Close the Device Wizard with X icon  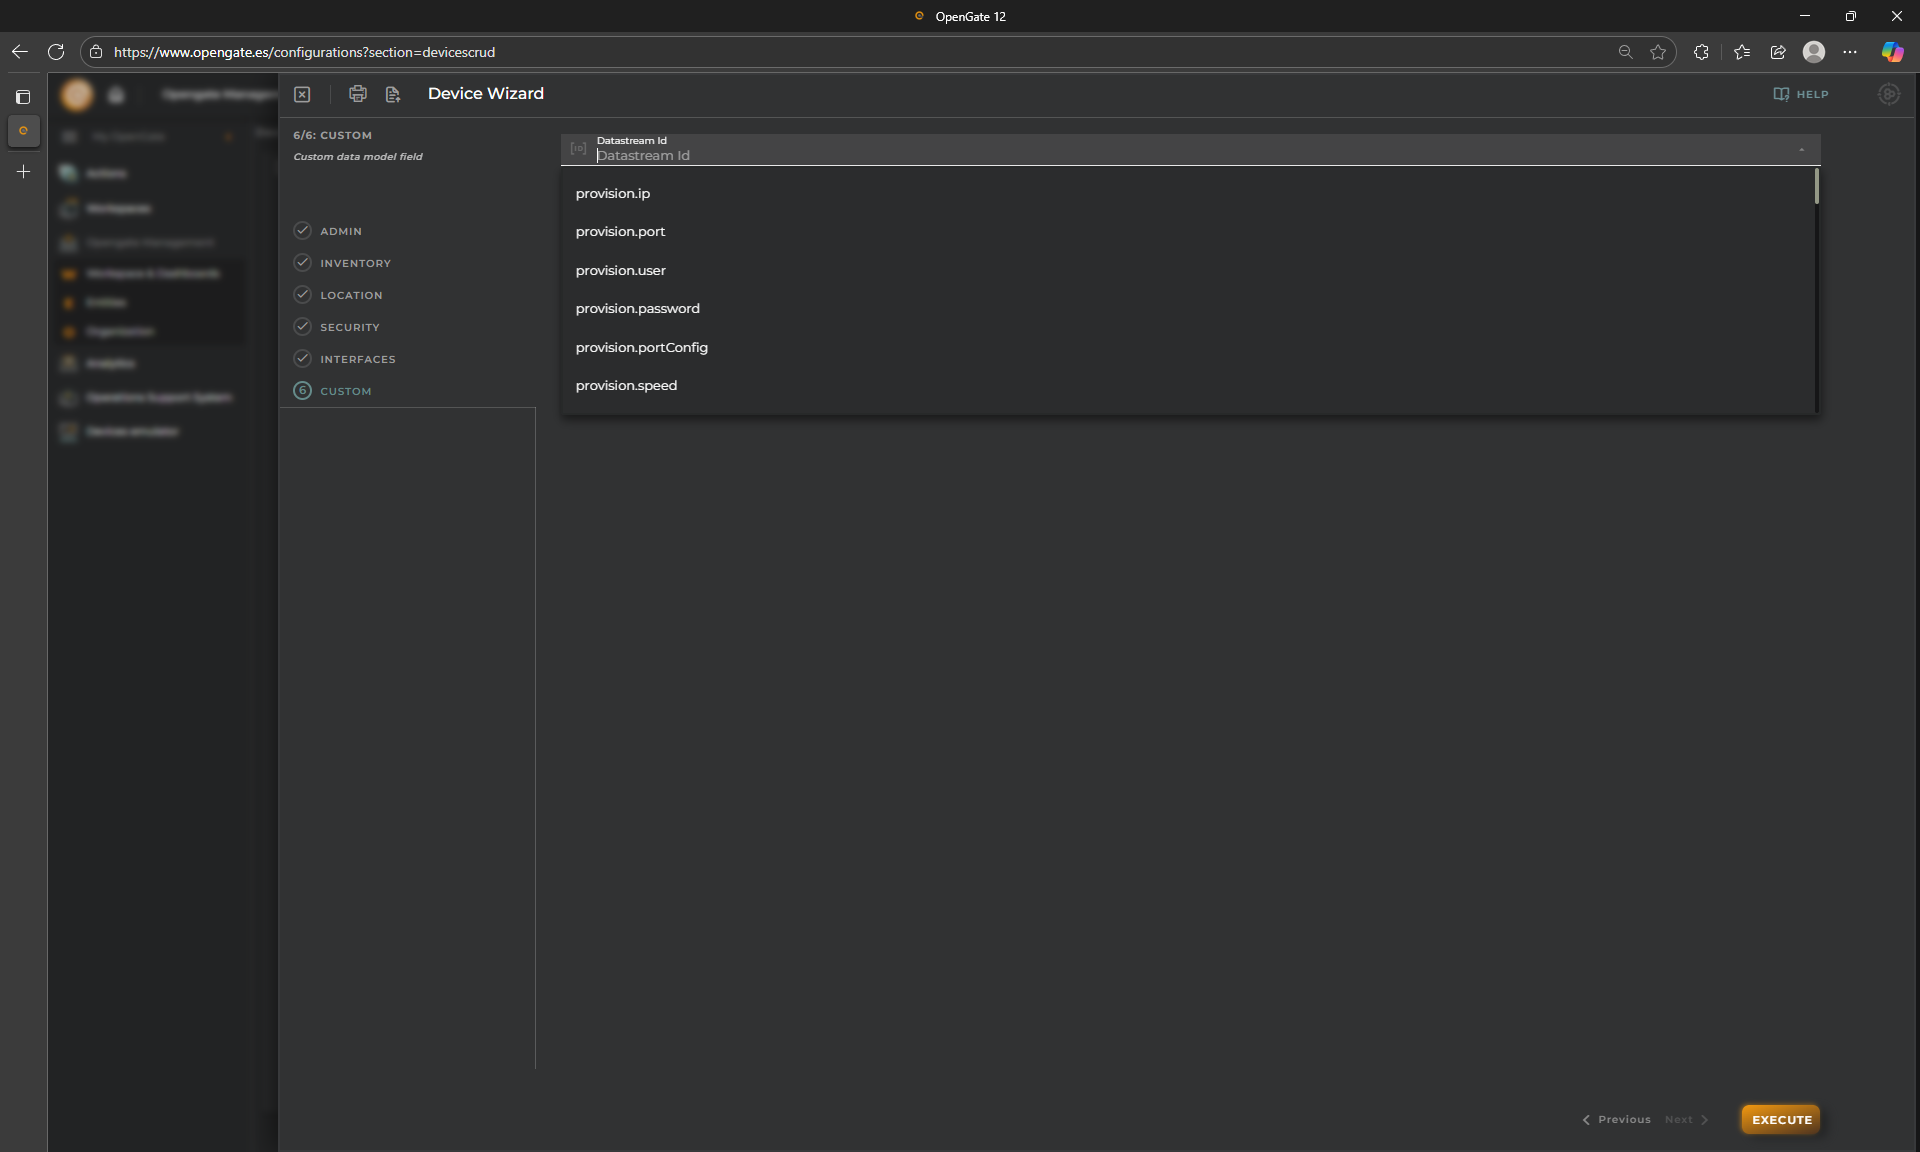[x=302, y=94]
